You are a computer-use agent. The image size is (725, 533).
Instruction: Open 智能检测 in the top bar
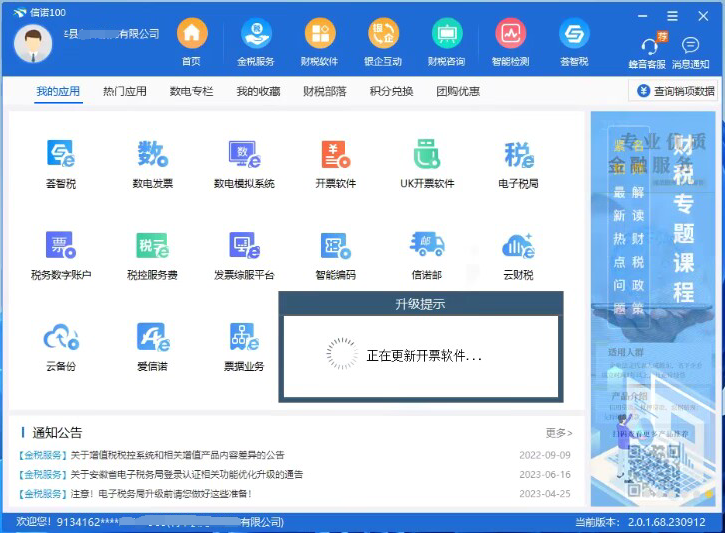point(510,42)
